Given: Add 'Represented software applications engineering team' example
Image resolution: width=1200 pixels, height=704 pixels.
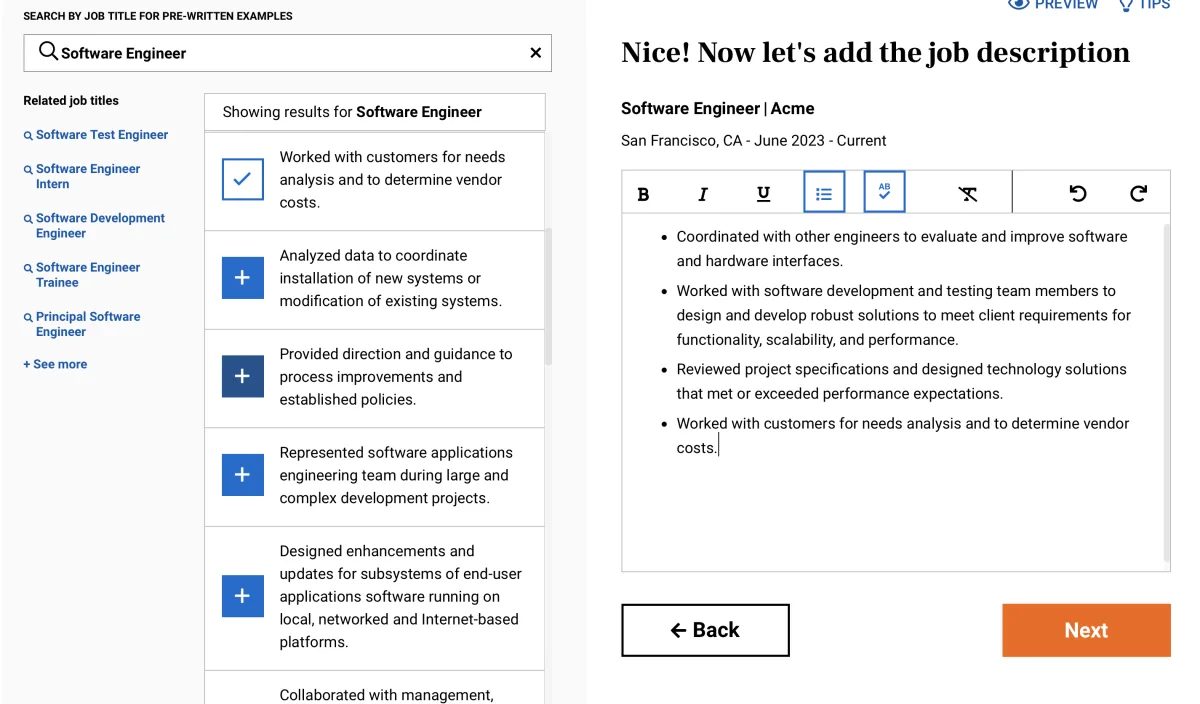Looking at the screenshot, I should coord(242,475).
